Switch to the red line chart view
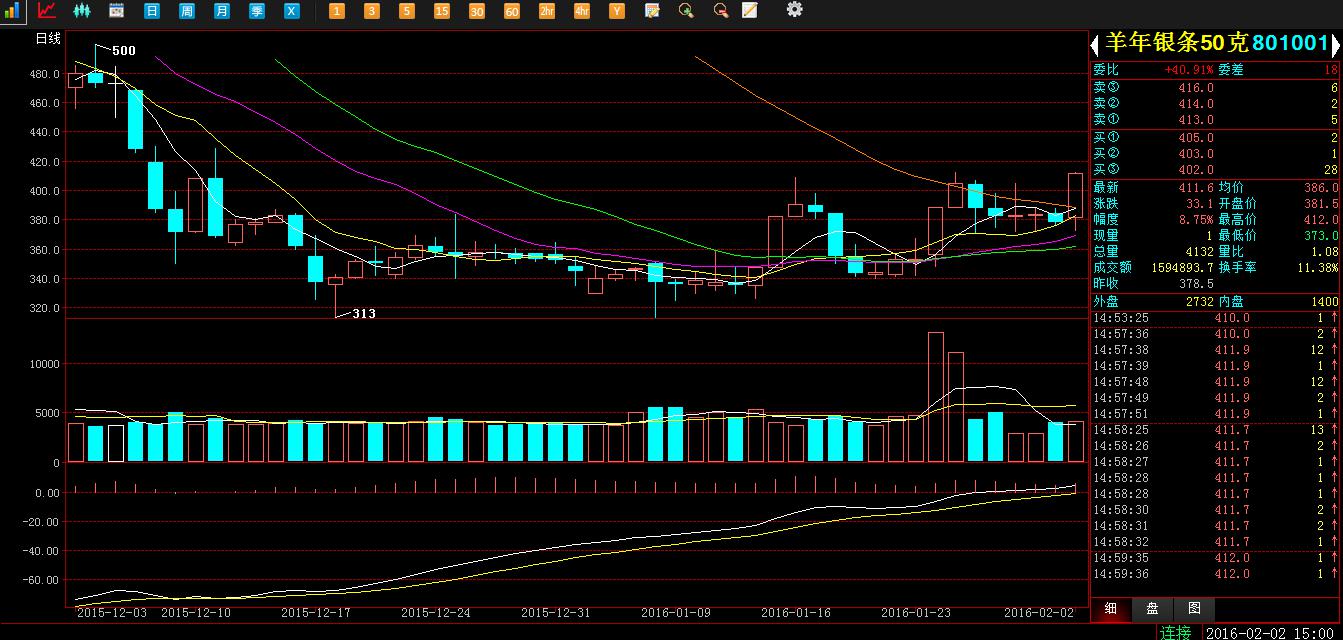 click(47, 10)
